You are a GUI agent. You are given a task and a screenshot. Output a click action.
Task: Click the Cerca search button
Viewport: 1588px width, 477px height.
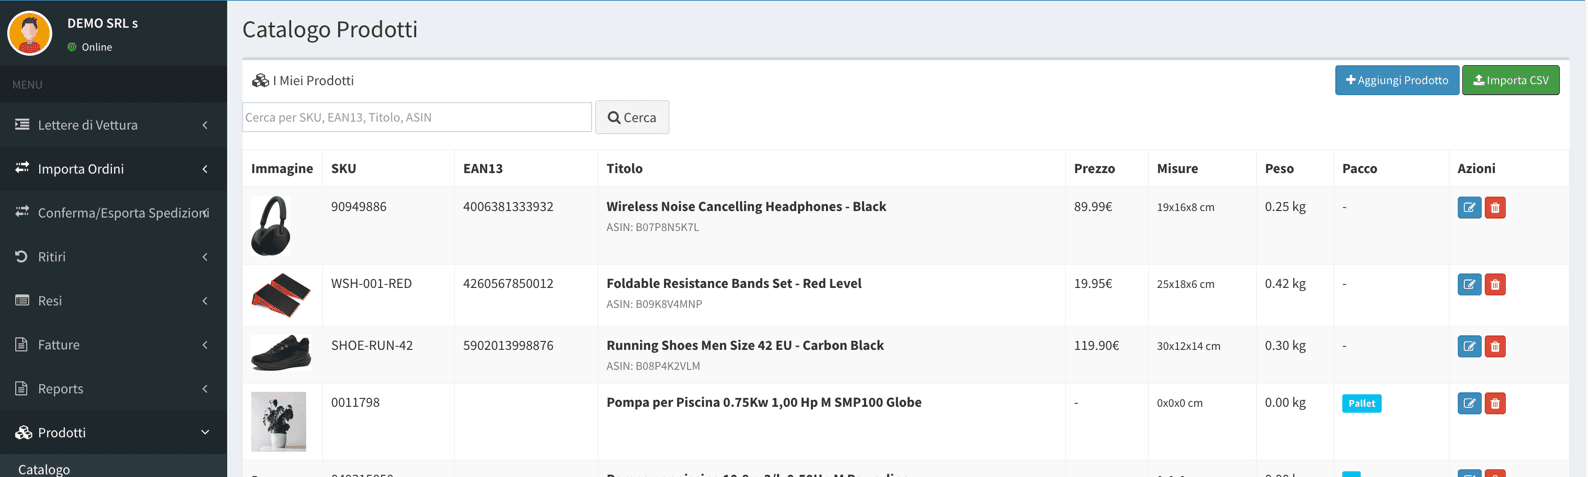(x=632, y=117)
